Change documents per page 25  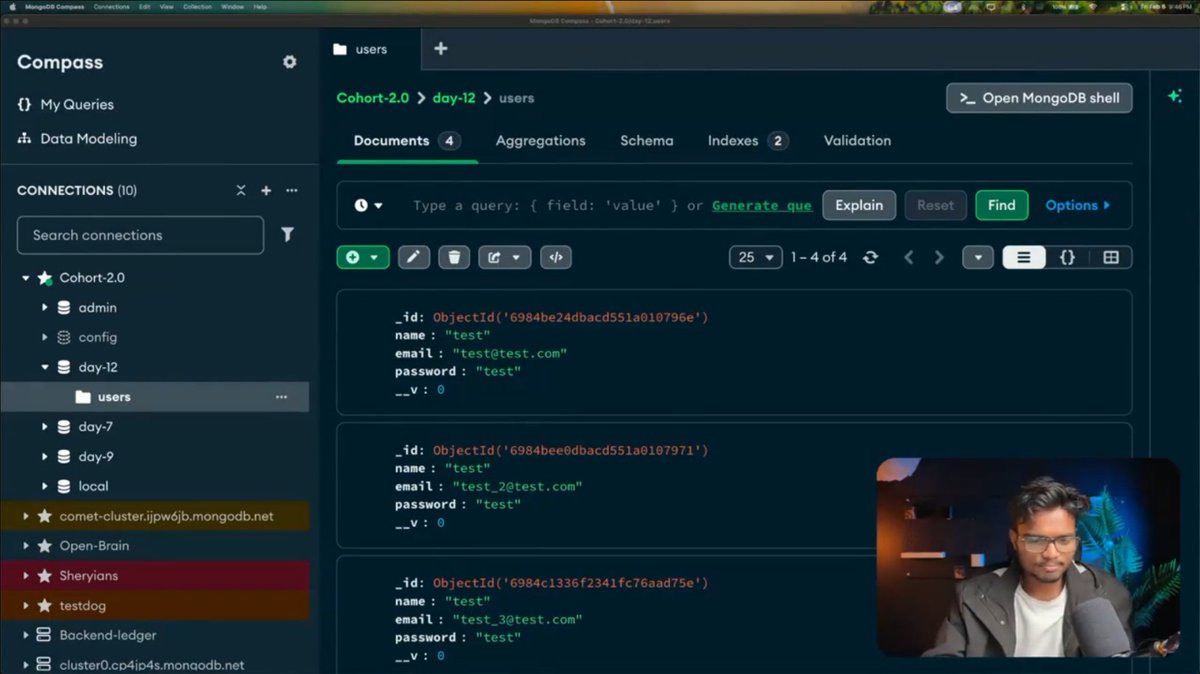pyautogui.click(x=756, y=257)
